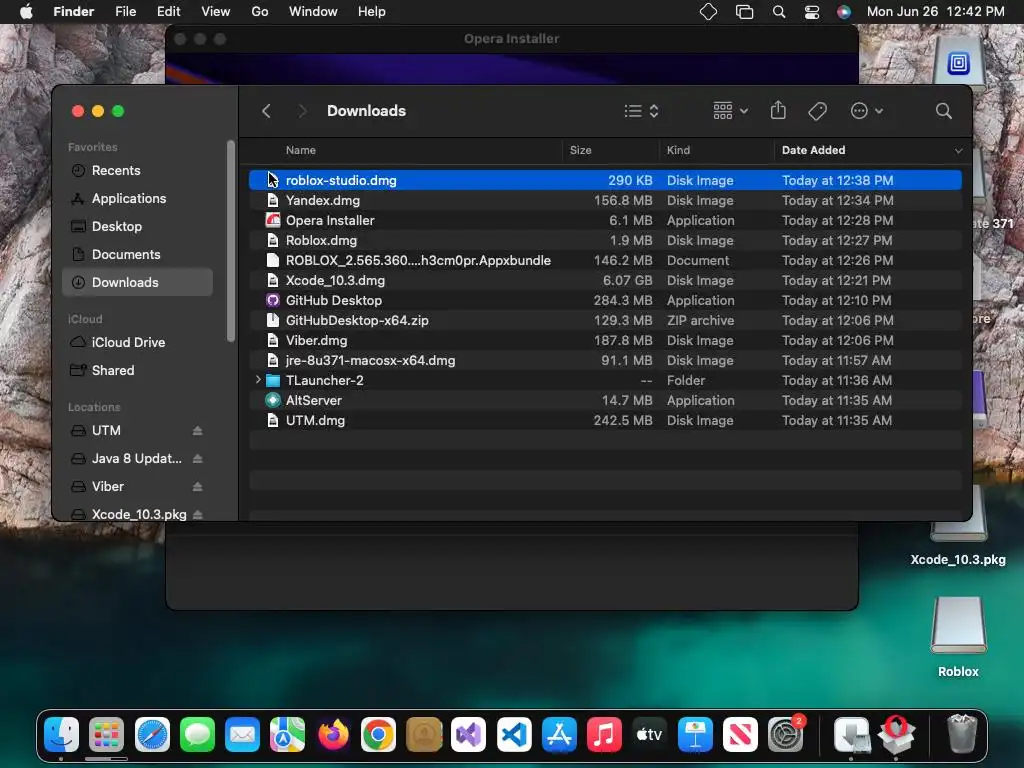The image size is (1024, 768).
Task: Launch Safari from the Dock
Action: (152, 735)
